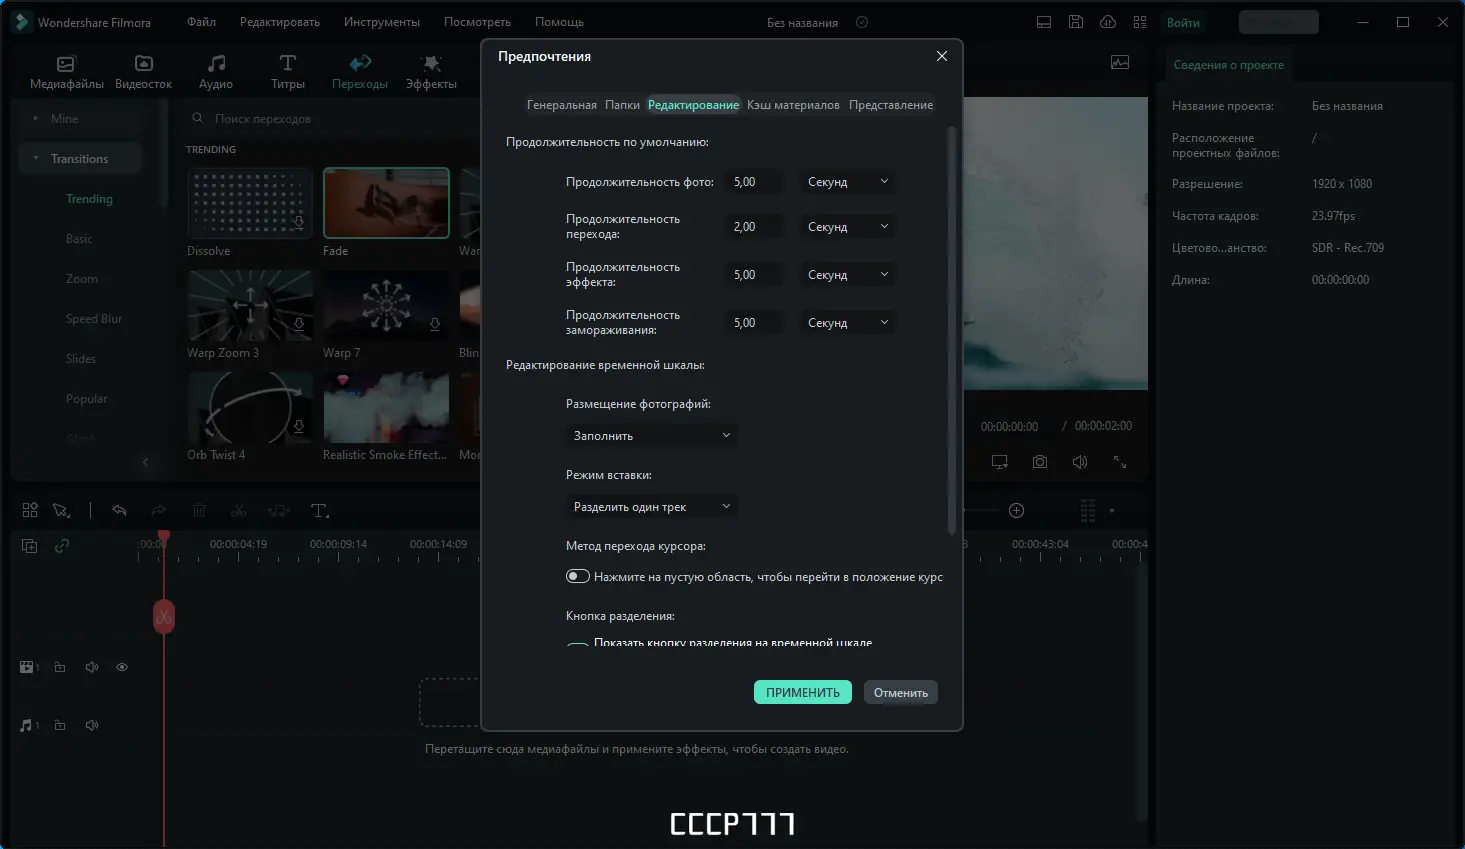This screenshot has width=1465, height=849.
Task: Click the cloud upload icon in title bar
Action: (x=1108, y=22)
